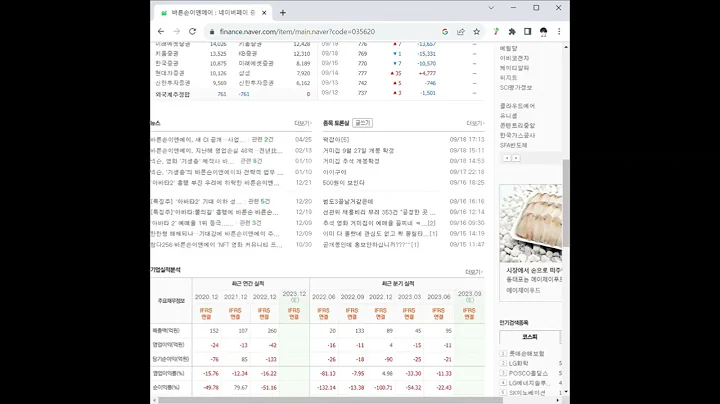
Task: Click the 2020.12 annual column header
Action: tap(206, 297)
